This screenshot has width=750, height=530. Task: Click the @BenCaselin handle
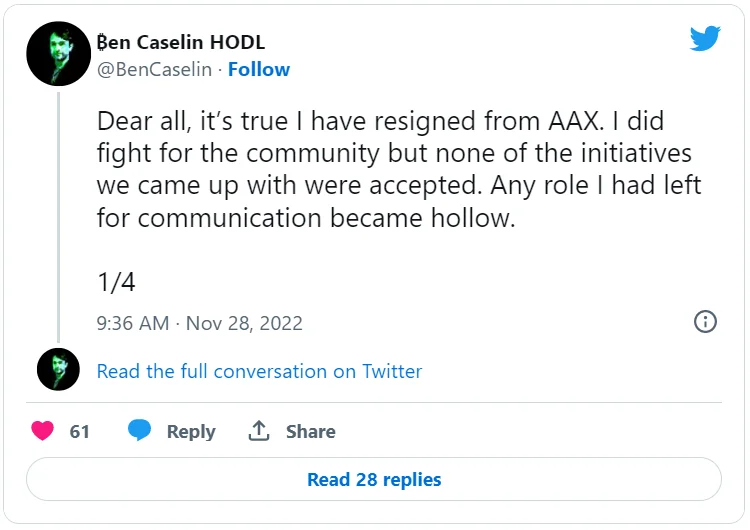pos(156,69)
